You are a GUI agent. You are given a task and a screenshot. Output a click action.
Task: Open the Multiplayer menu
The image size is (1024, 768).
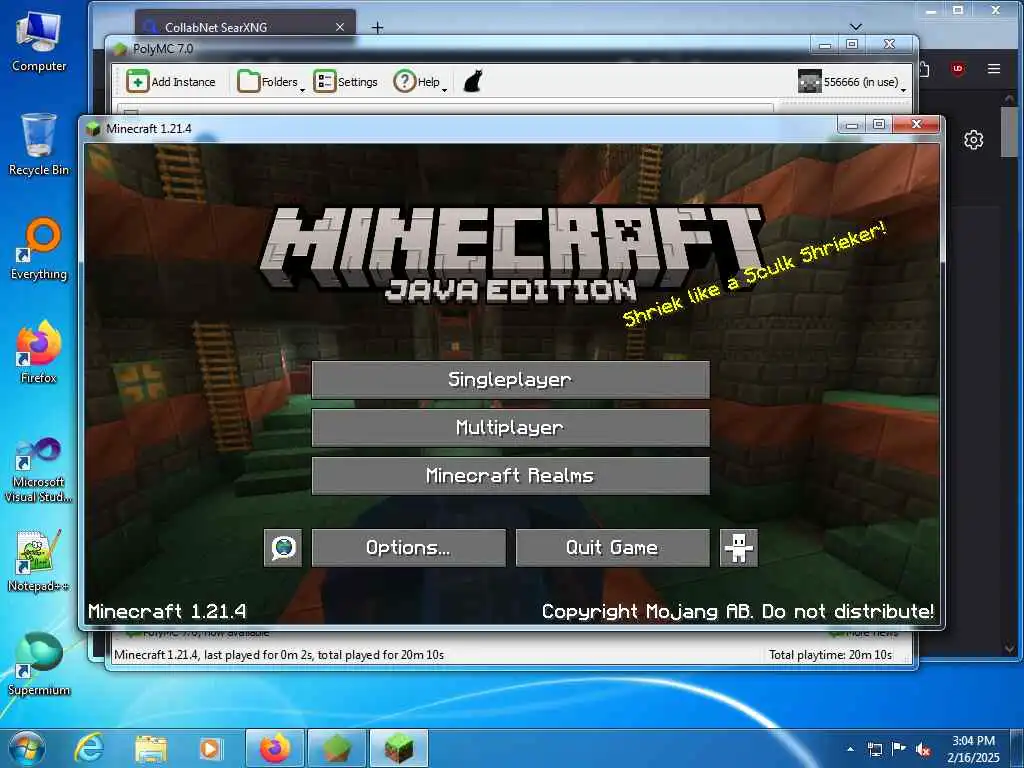pyautogui.click(x=510, y=428)
